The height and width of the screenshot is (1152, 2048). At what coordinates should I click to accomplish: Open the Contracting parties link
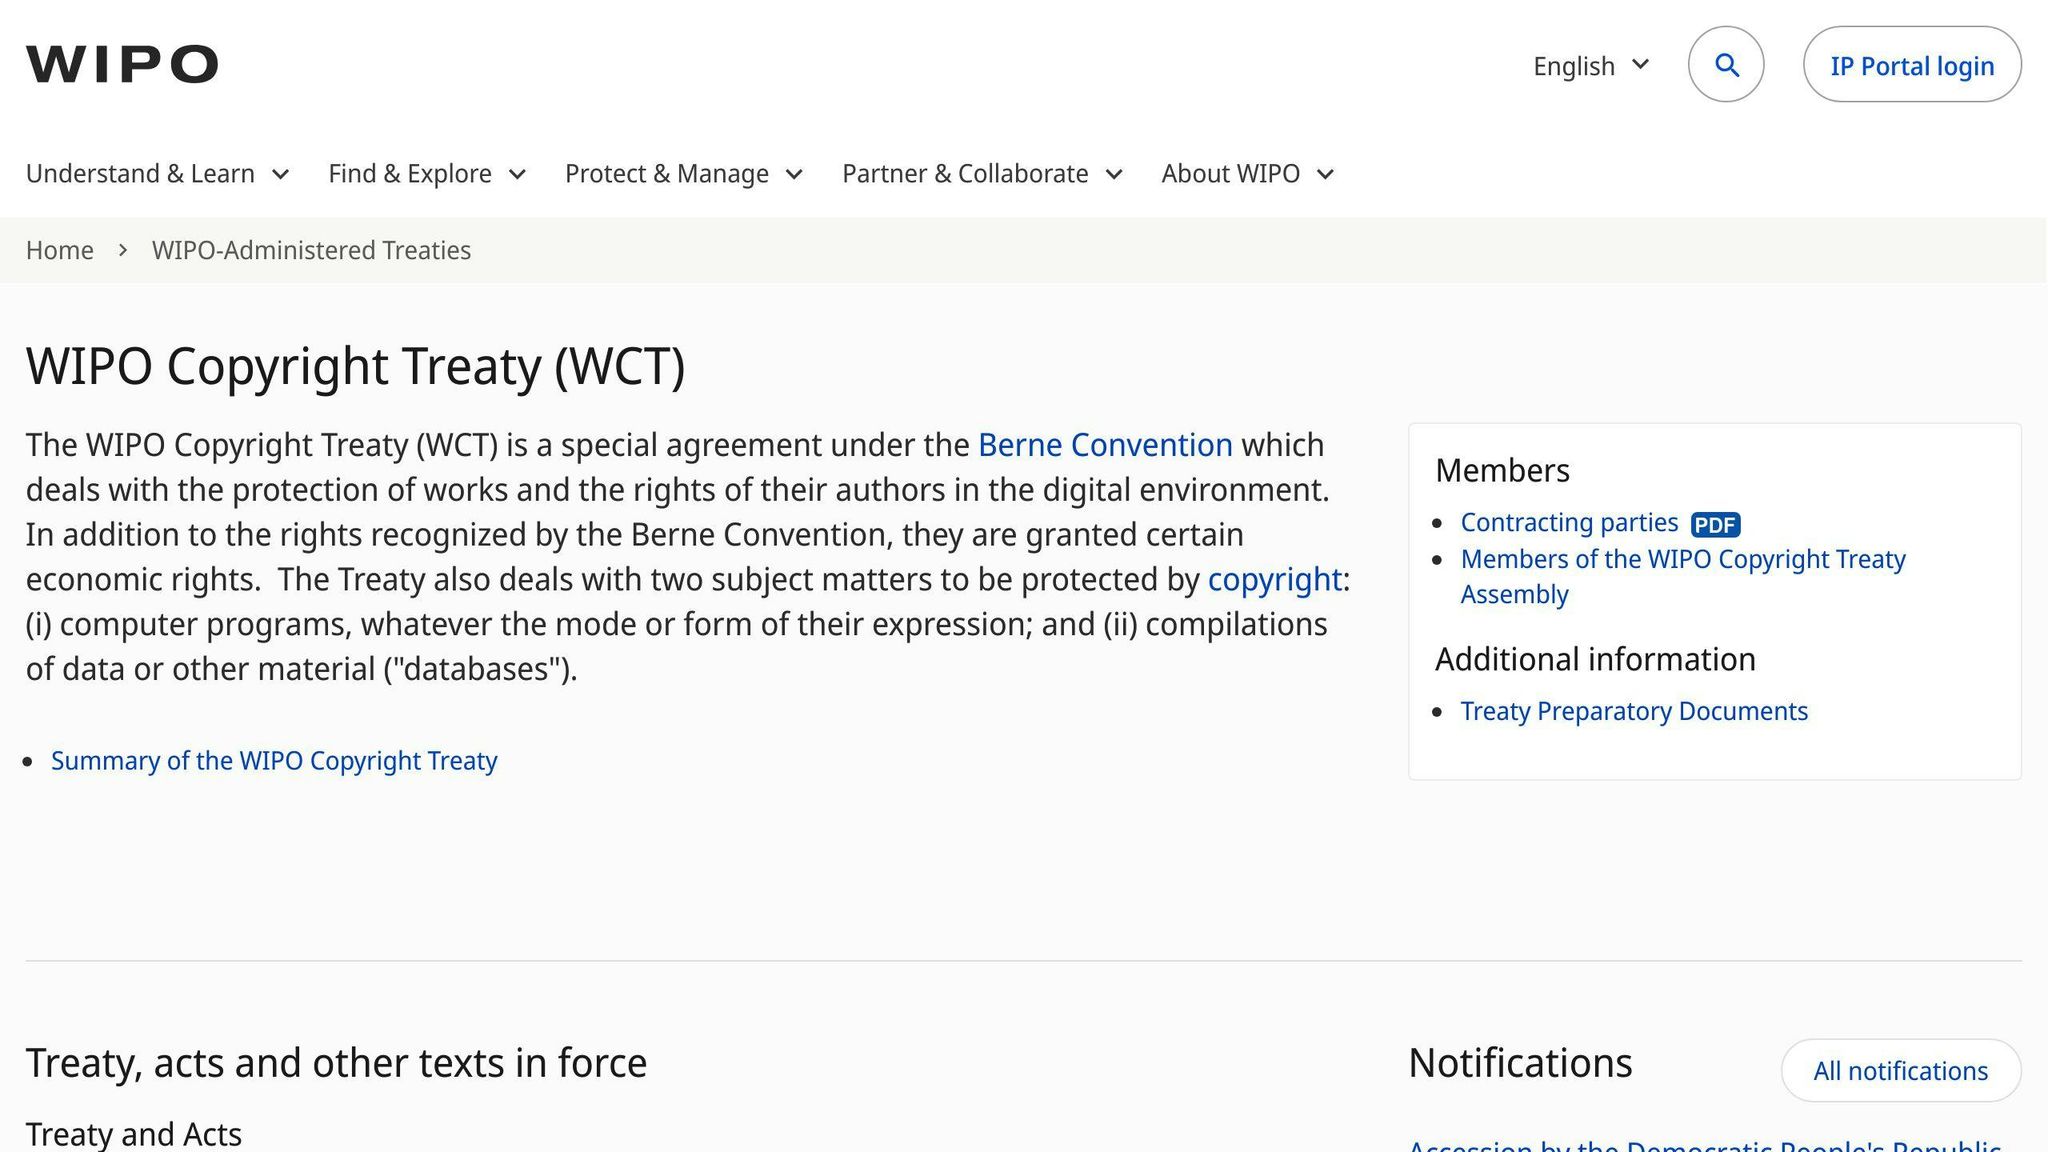click(x=1569, y=523)
